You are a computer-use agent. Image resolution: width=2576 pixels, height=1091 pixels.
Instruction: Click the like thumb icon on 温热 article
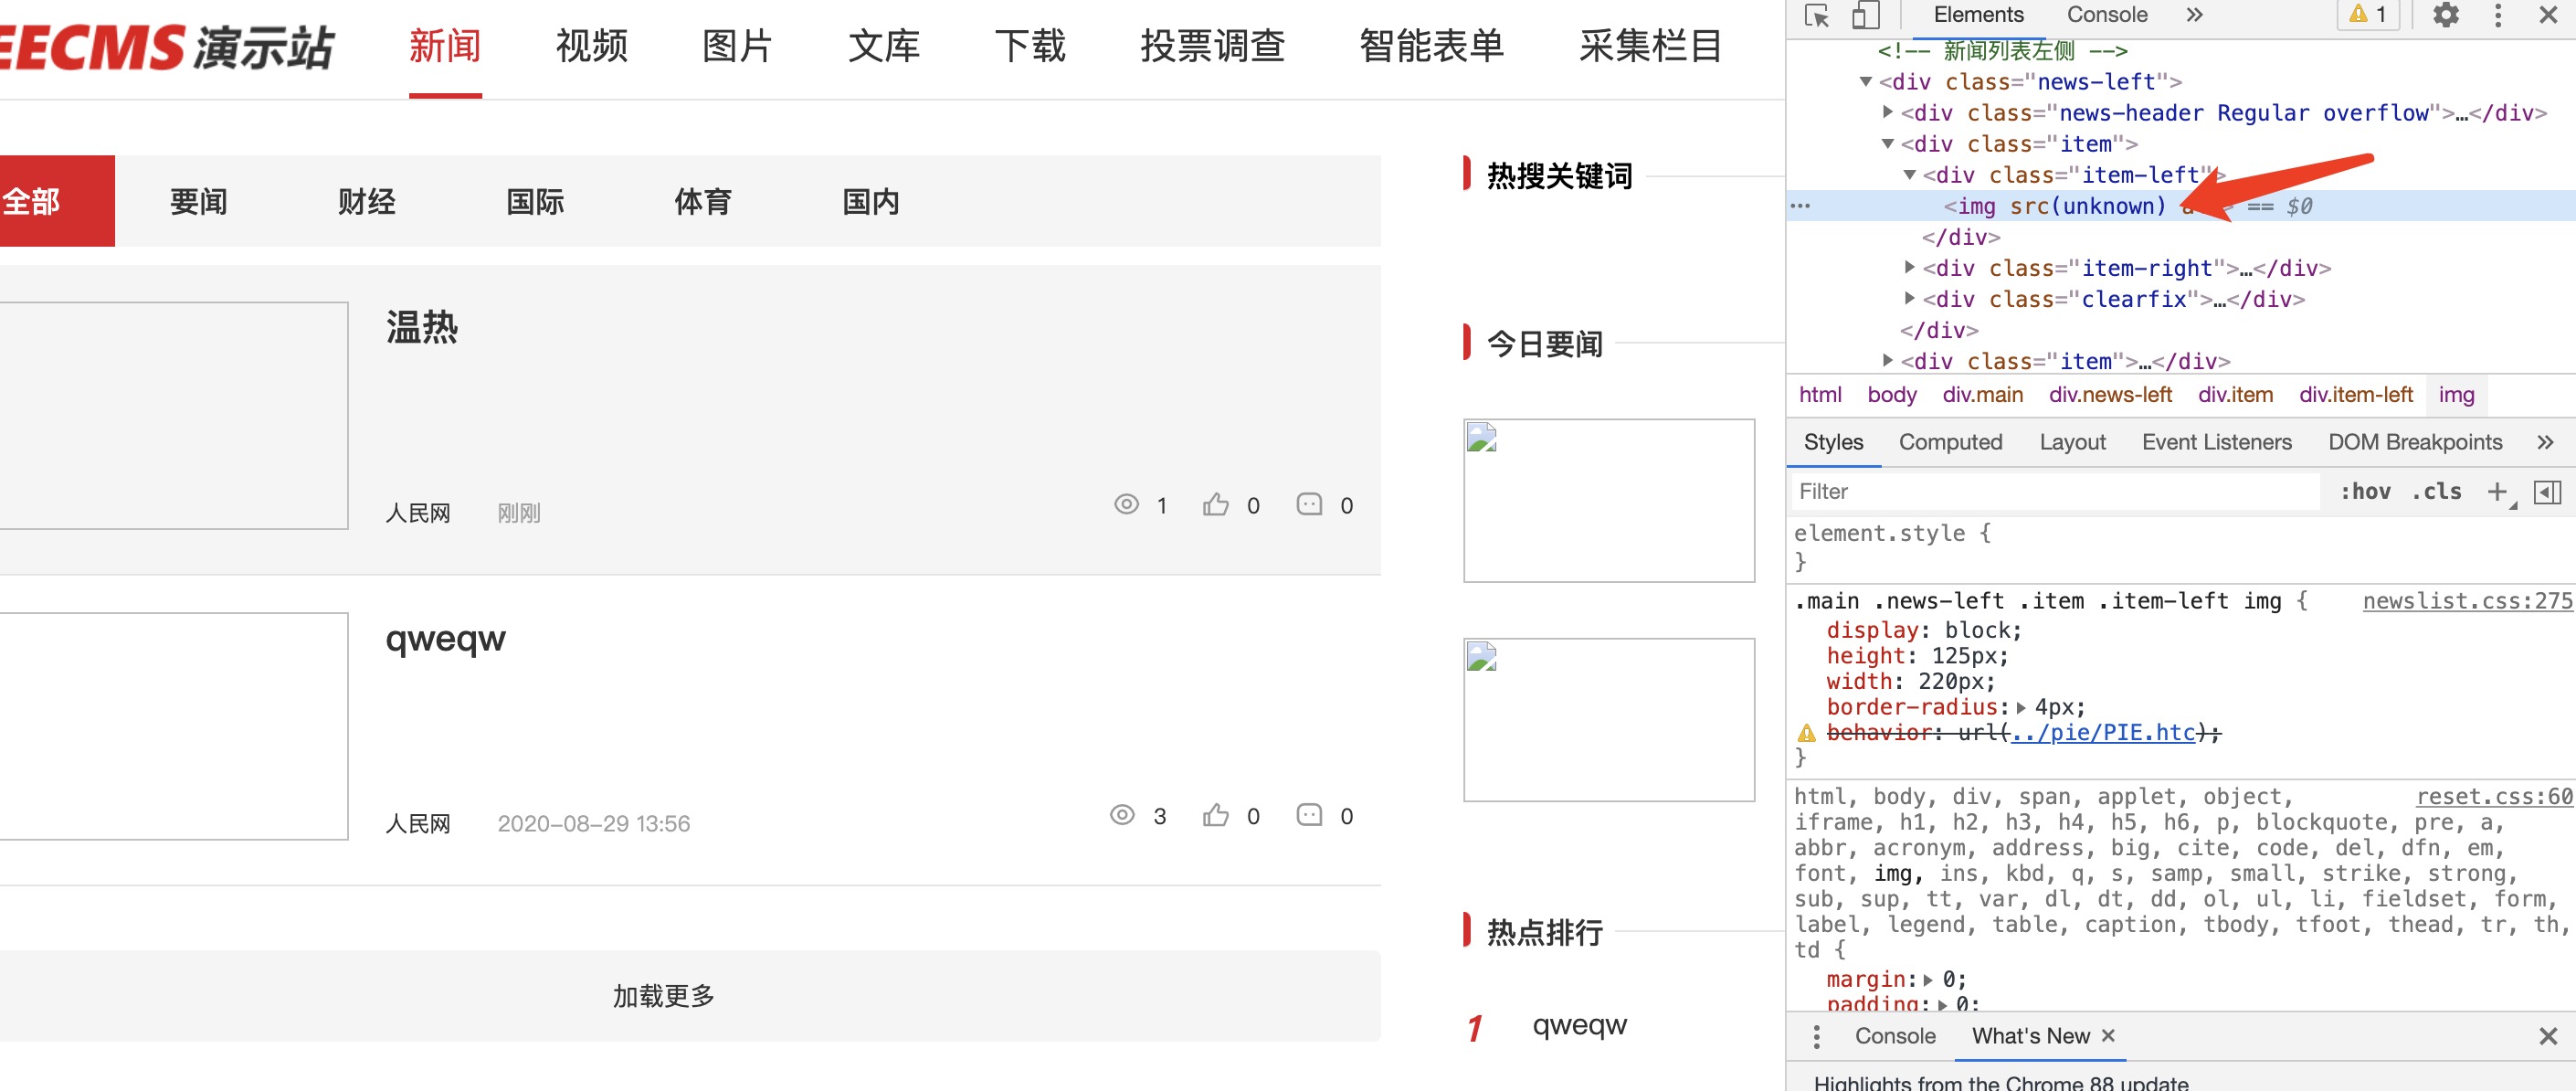coord(1215,504)
